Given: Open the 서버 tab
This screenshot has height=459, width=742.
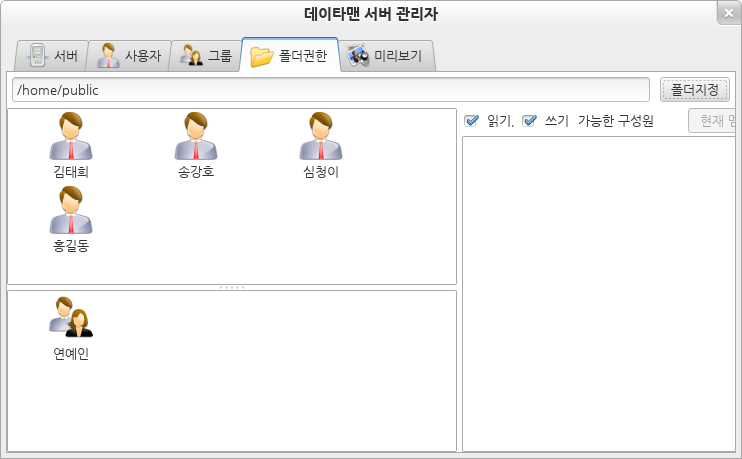Looking at the screenshot, I should click(x=52, y=56).
